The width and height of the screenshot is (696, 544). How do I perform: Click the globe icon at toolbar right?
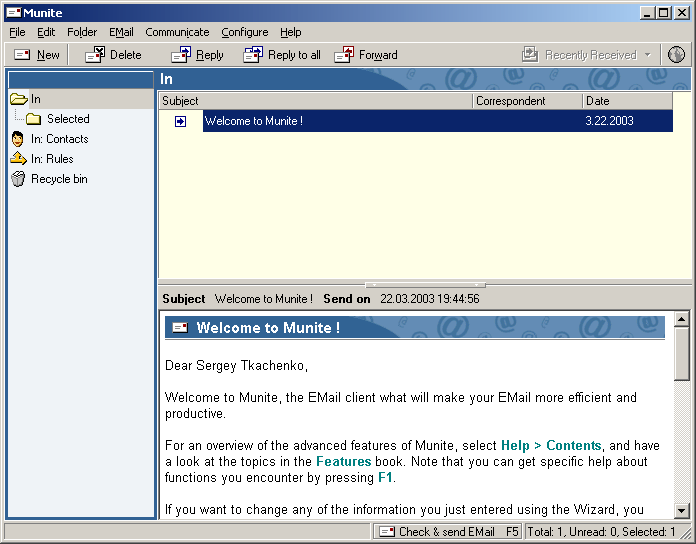(x=677, y=55)
